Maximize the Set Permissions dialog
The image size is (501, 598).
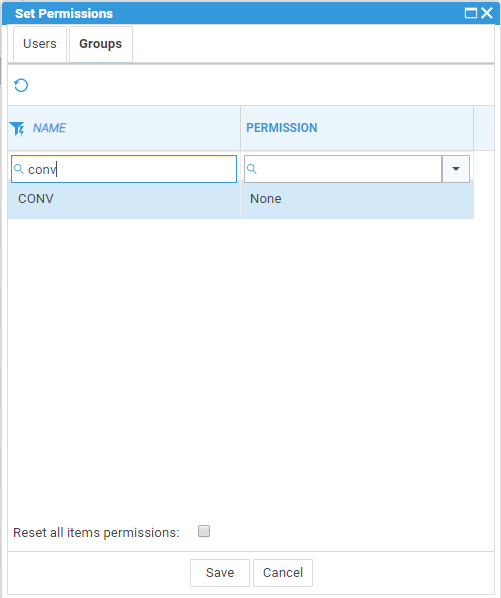click(x=471, y=13)
